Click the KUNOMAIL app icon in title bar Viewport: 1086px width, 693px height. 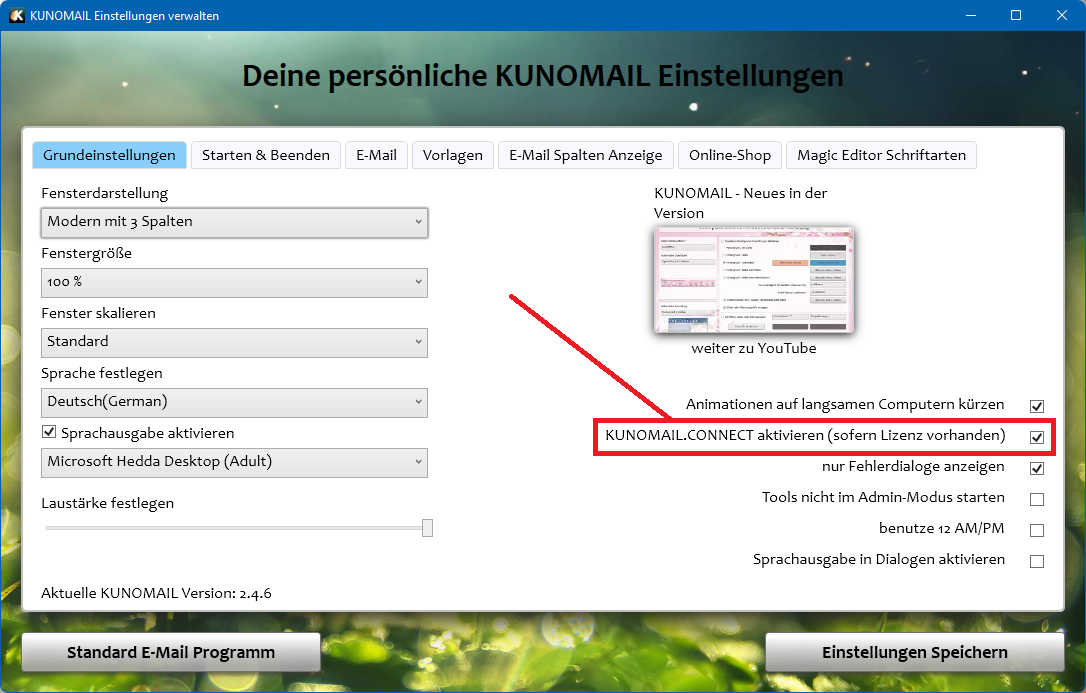point(17,15)
